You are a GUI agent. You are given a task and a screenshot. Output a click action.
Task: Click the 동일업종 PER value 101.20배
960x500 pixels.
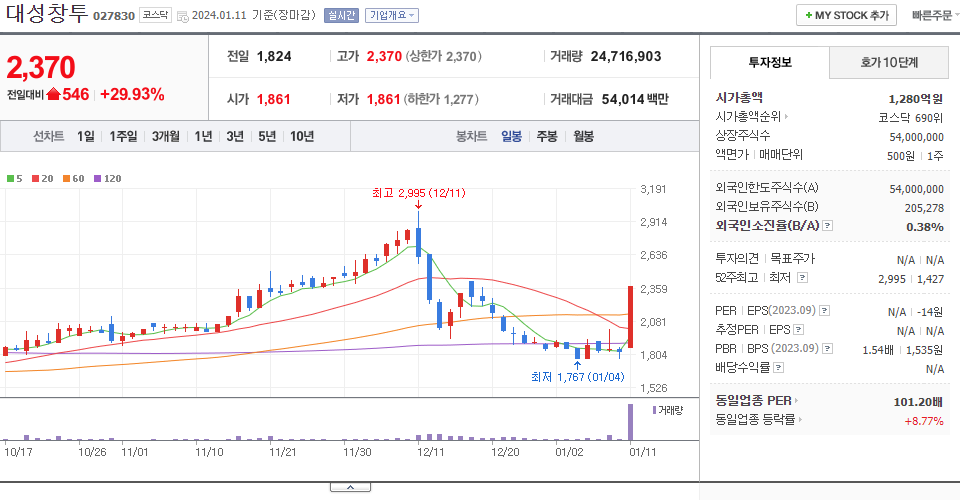918,401
